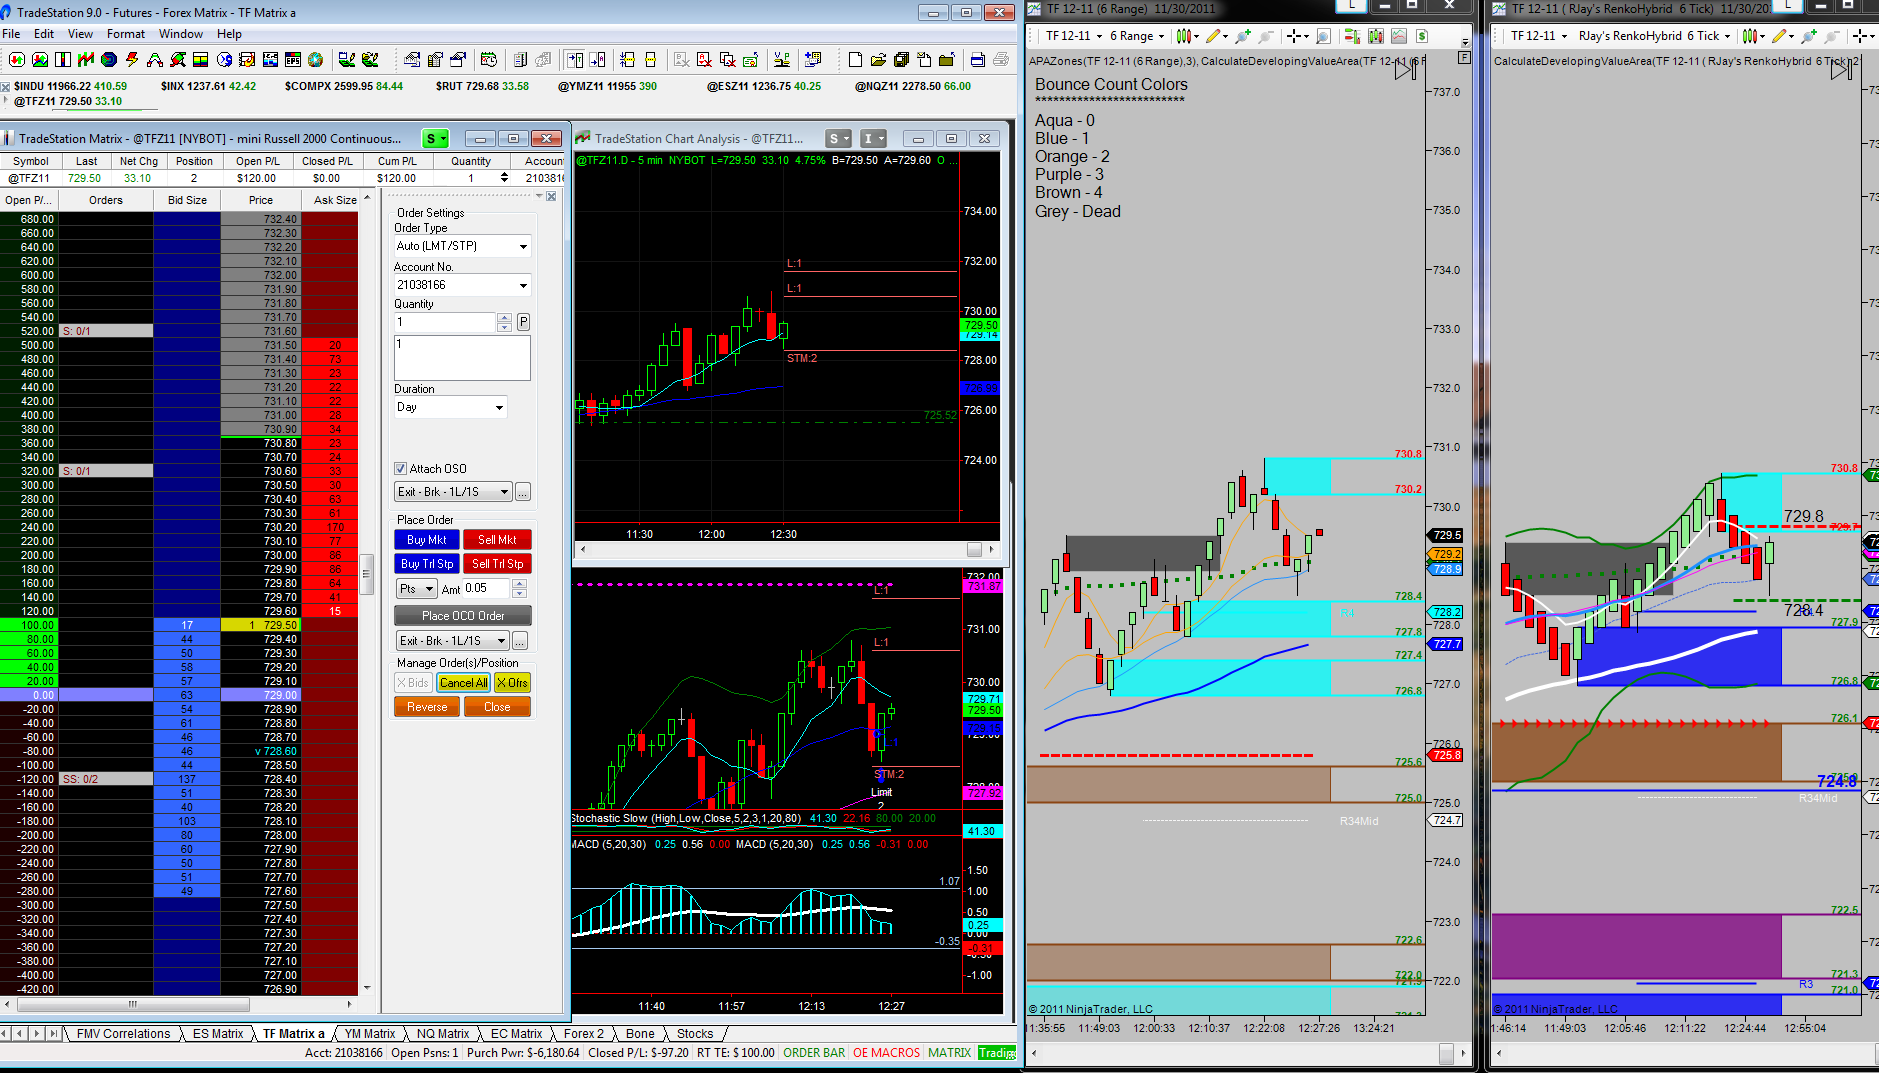Image resolution: width=1879 pixels, height=1073 pixels.
Task: Switch to the NQ Matrix tab
Action: click(x=443, y=1033)
